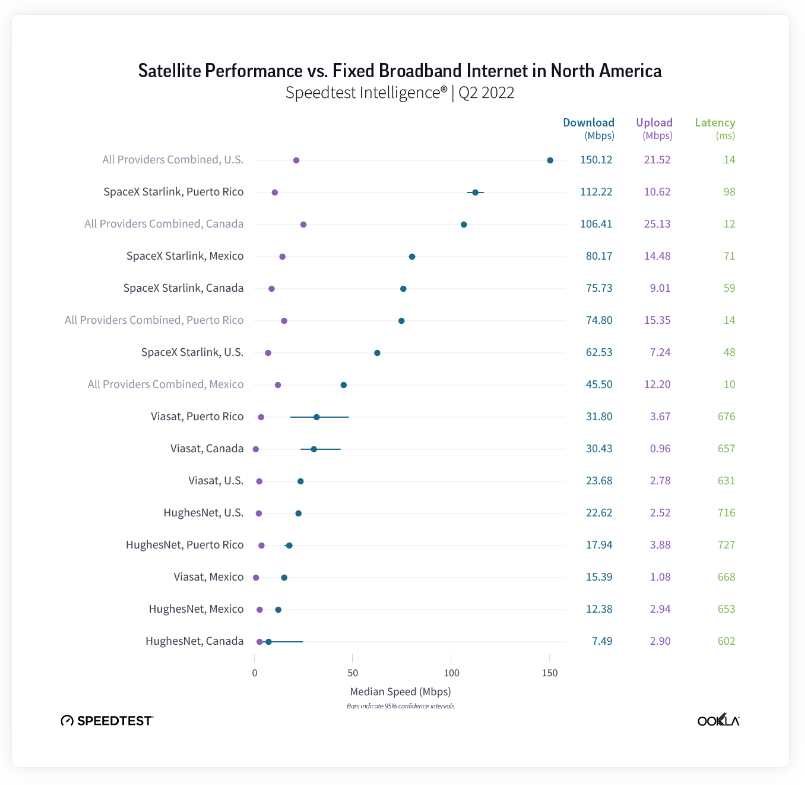Click the Speedtest Intelligence Q2 2022 subtitle
This screenshot has height=785, width=805.
click(400, 93)
